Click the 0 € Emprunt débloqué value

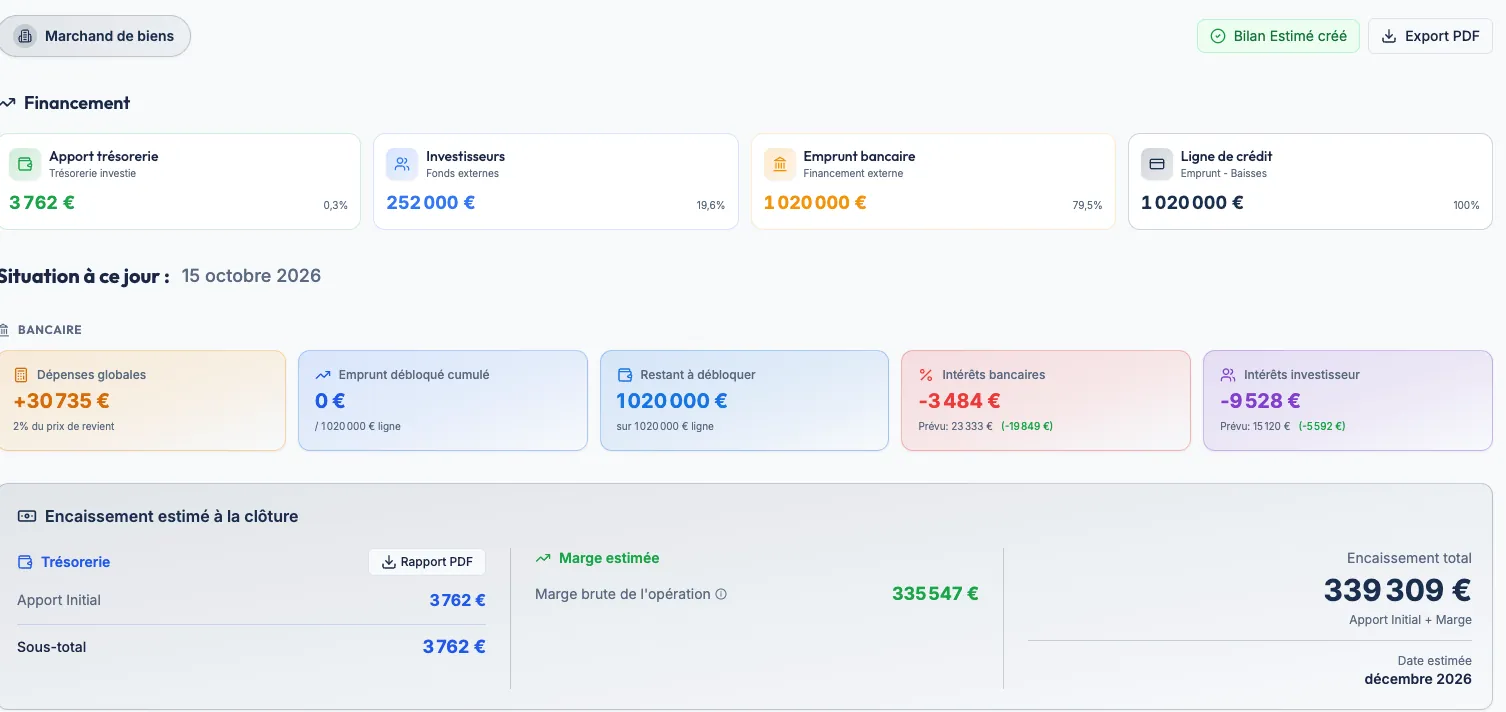pos(330,401)
